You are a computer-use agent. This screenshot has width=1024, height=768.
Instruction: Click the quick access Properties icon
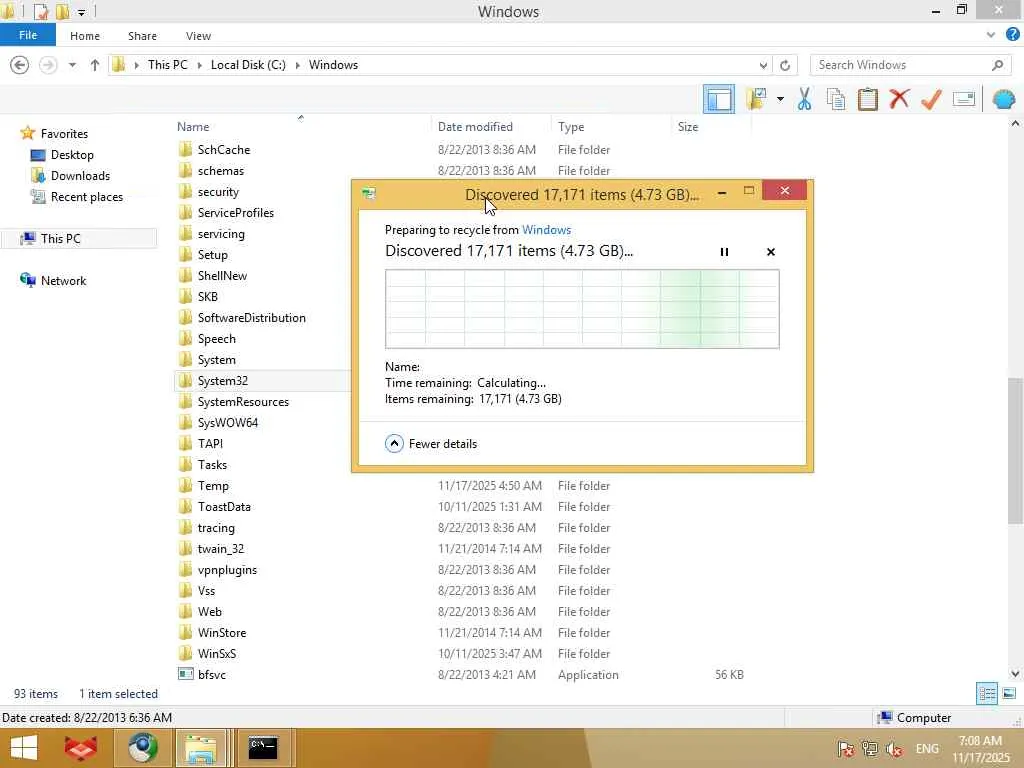[41, 12]
